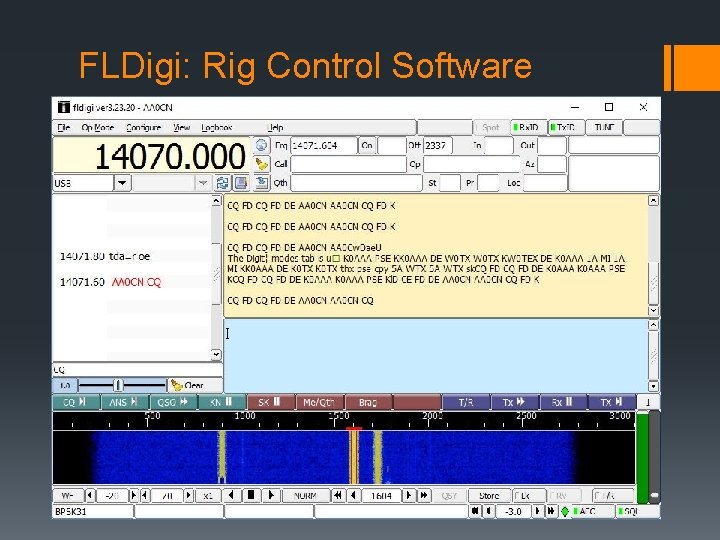Viewport: 720px width, 540px height.
Task: Open the Configure menu
Action: [143, 127]
